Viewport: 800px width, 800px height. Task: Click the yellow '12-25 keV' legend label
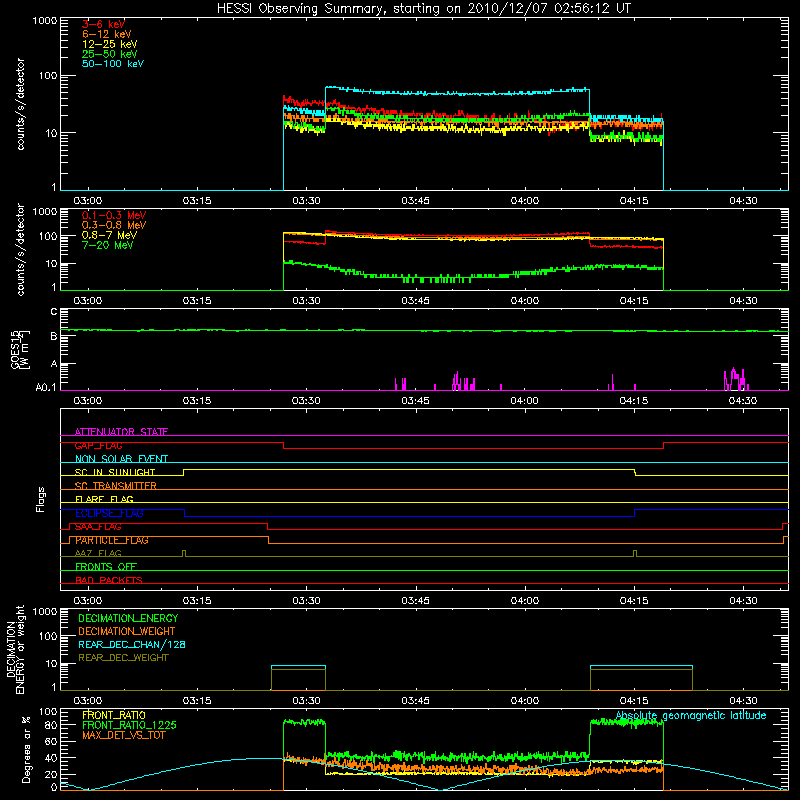(110, 44)
